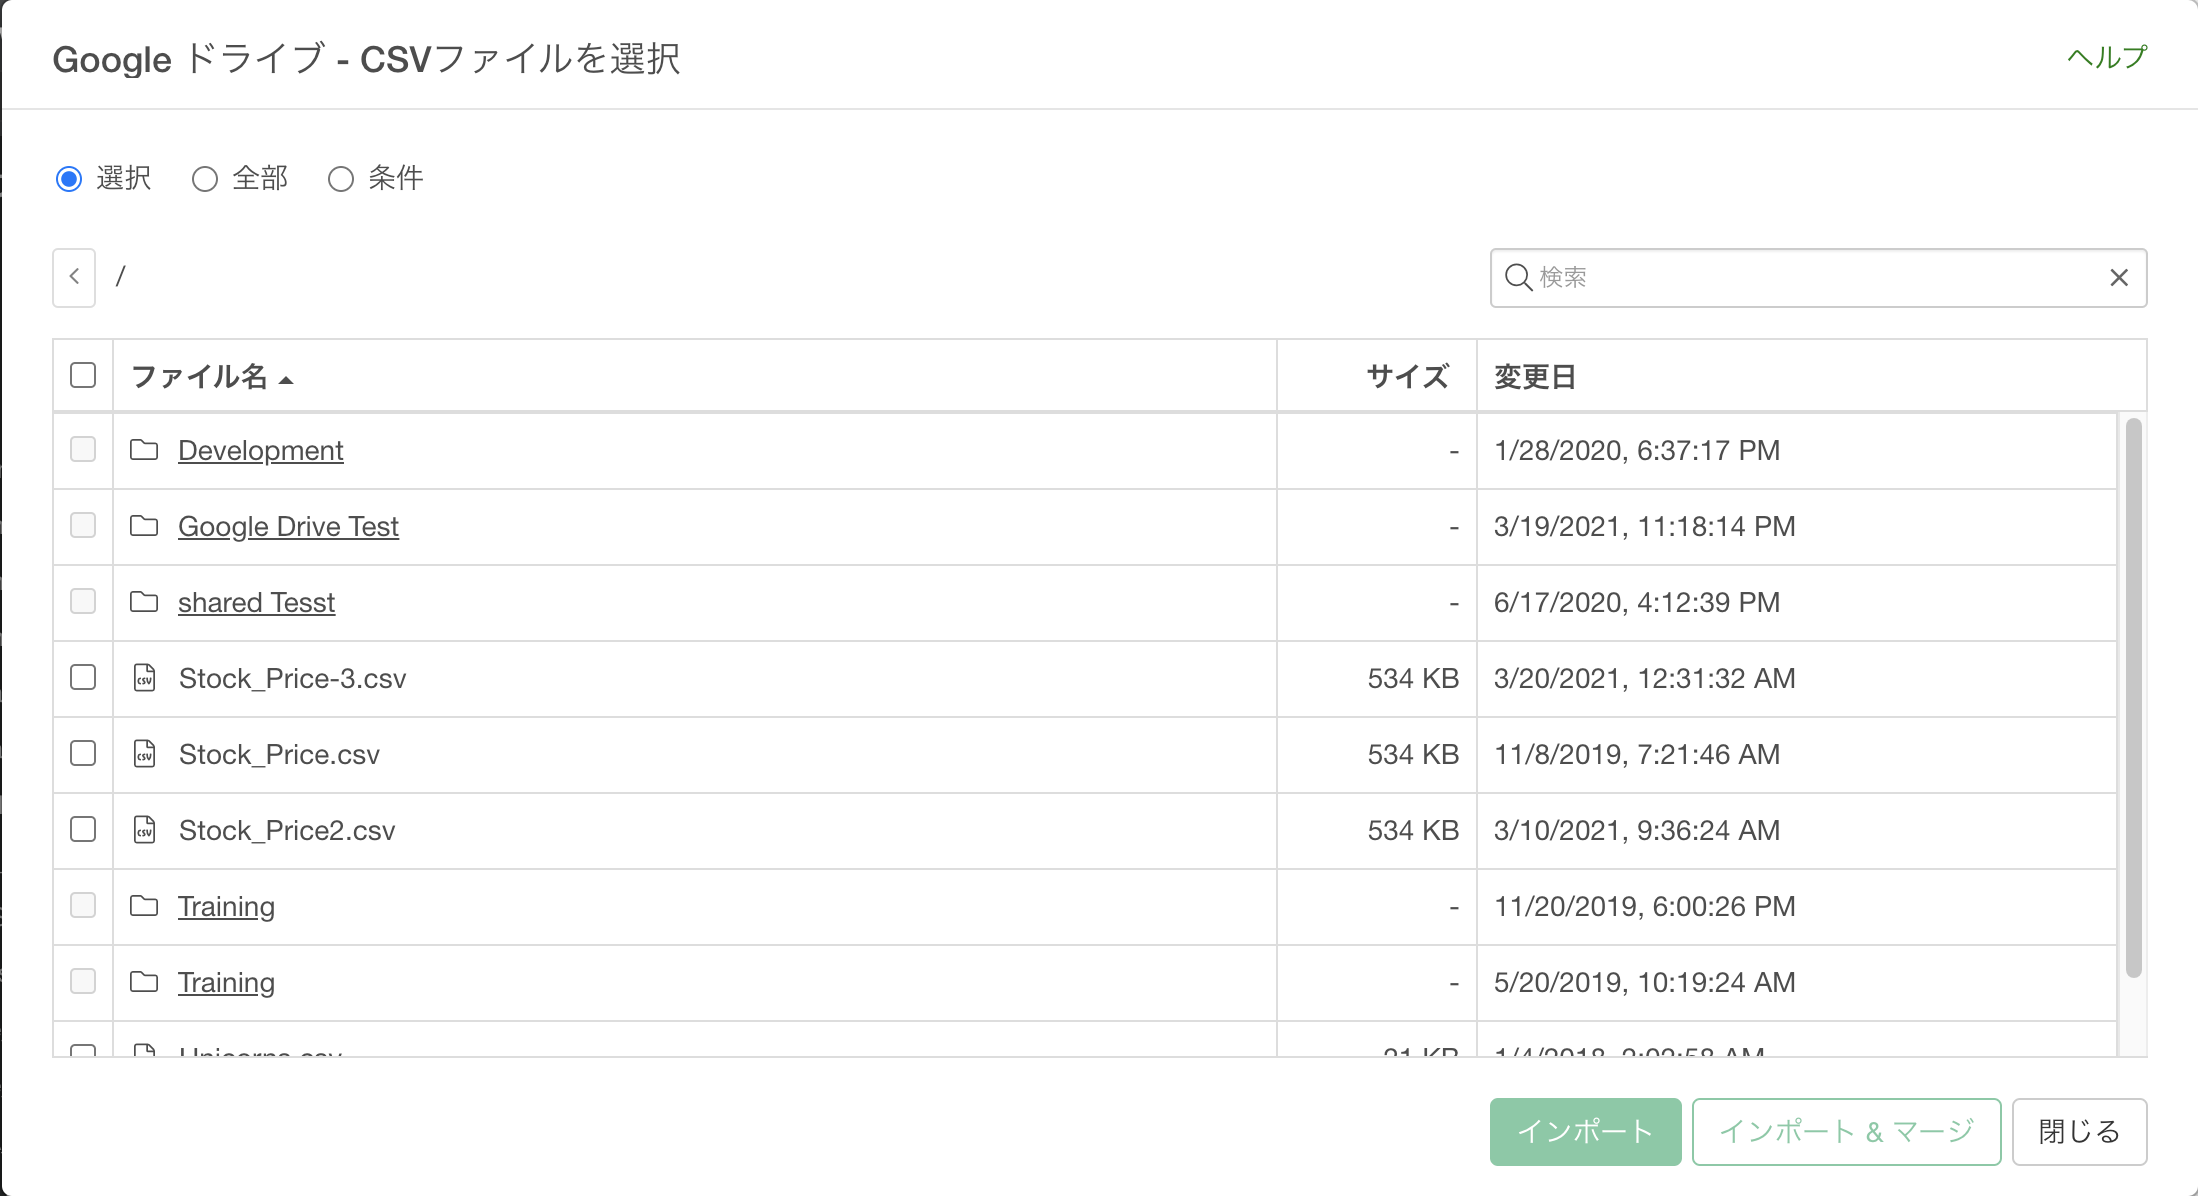Click the file list vertical scrollbar
The image size is (2198, 1196).
pyautogui.click(x=2133, y=698)
